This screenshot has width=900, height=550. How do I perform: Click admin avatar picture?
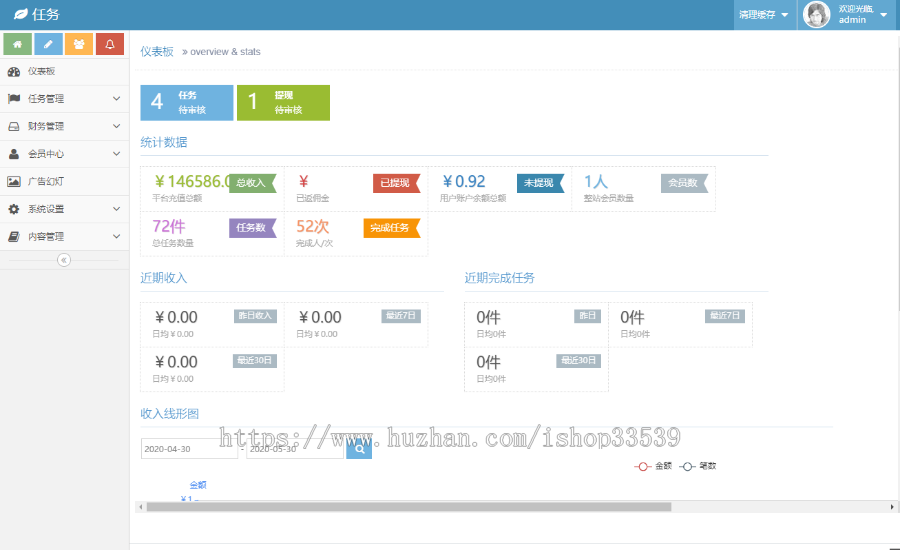[x=816, y=14]
